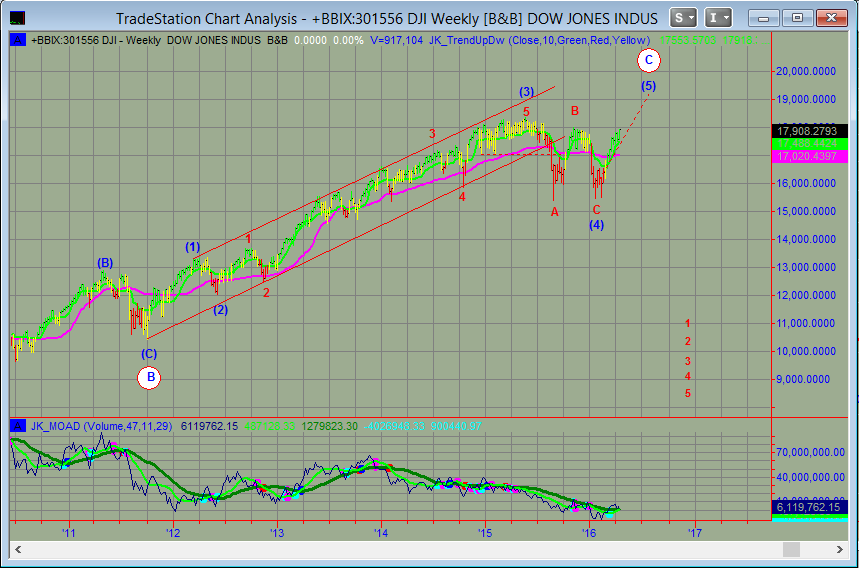Viewport: 859px width, 568px height.
Task: Click the 70,000,000.00 MOAD axis label
Action: pyautogui.click(x=810, y=452)
